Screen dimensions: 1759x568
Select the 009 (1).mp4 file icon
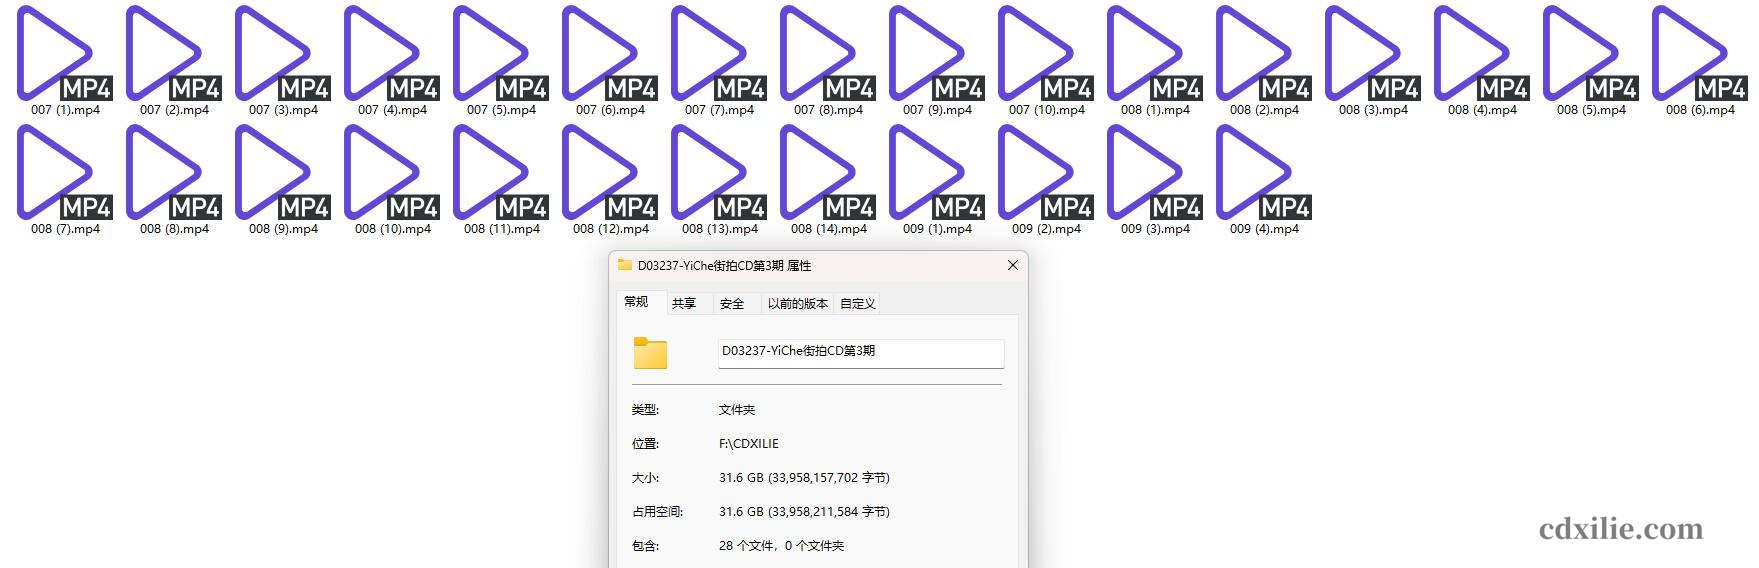click(x=937, y=173)
